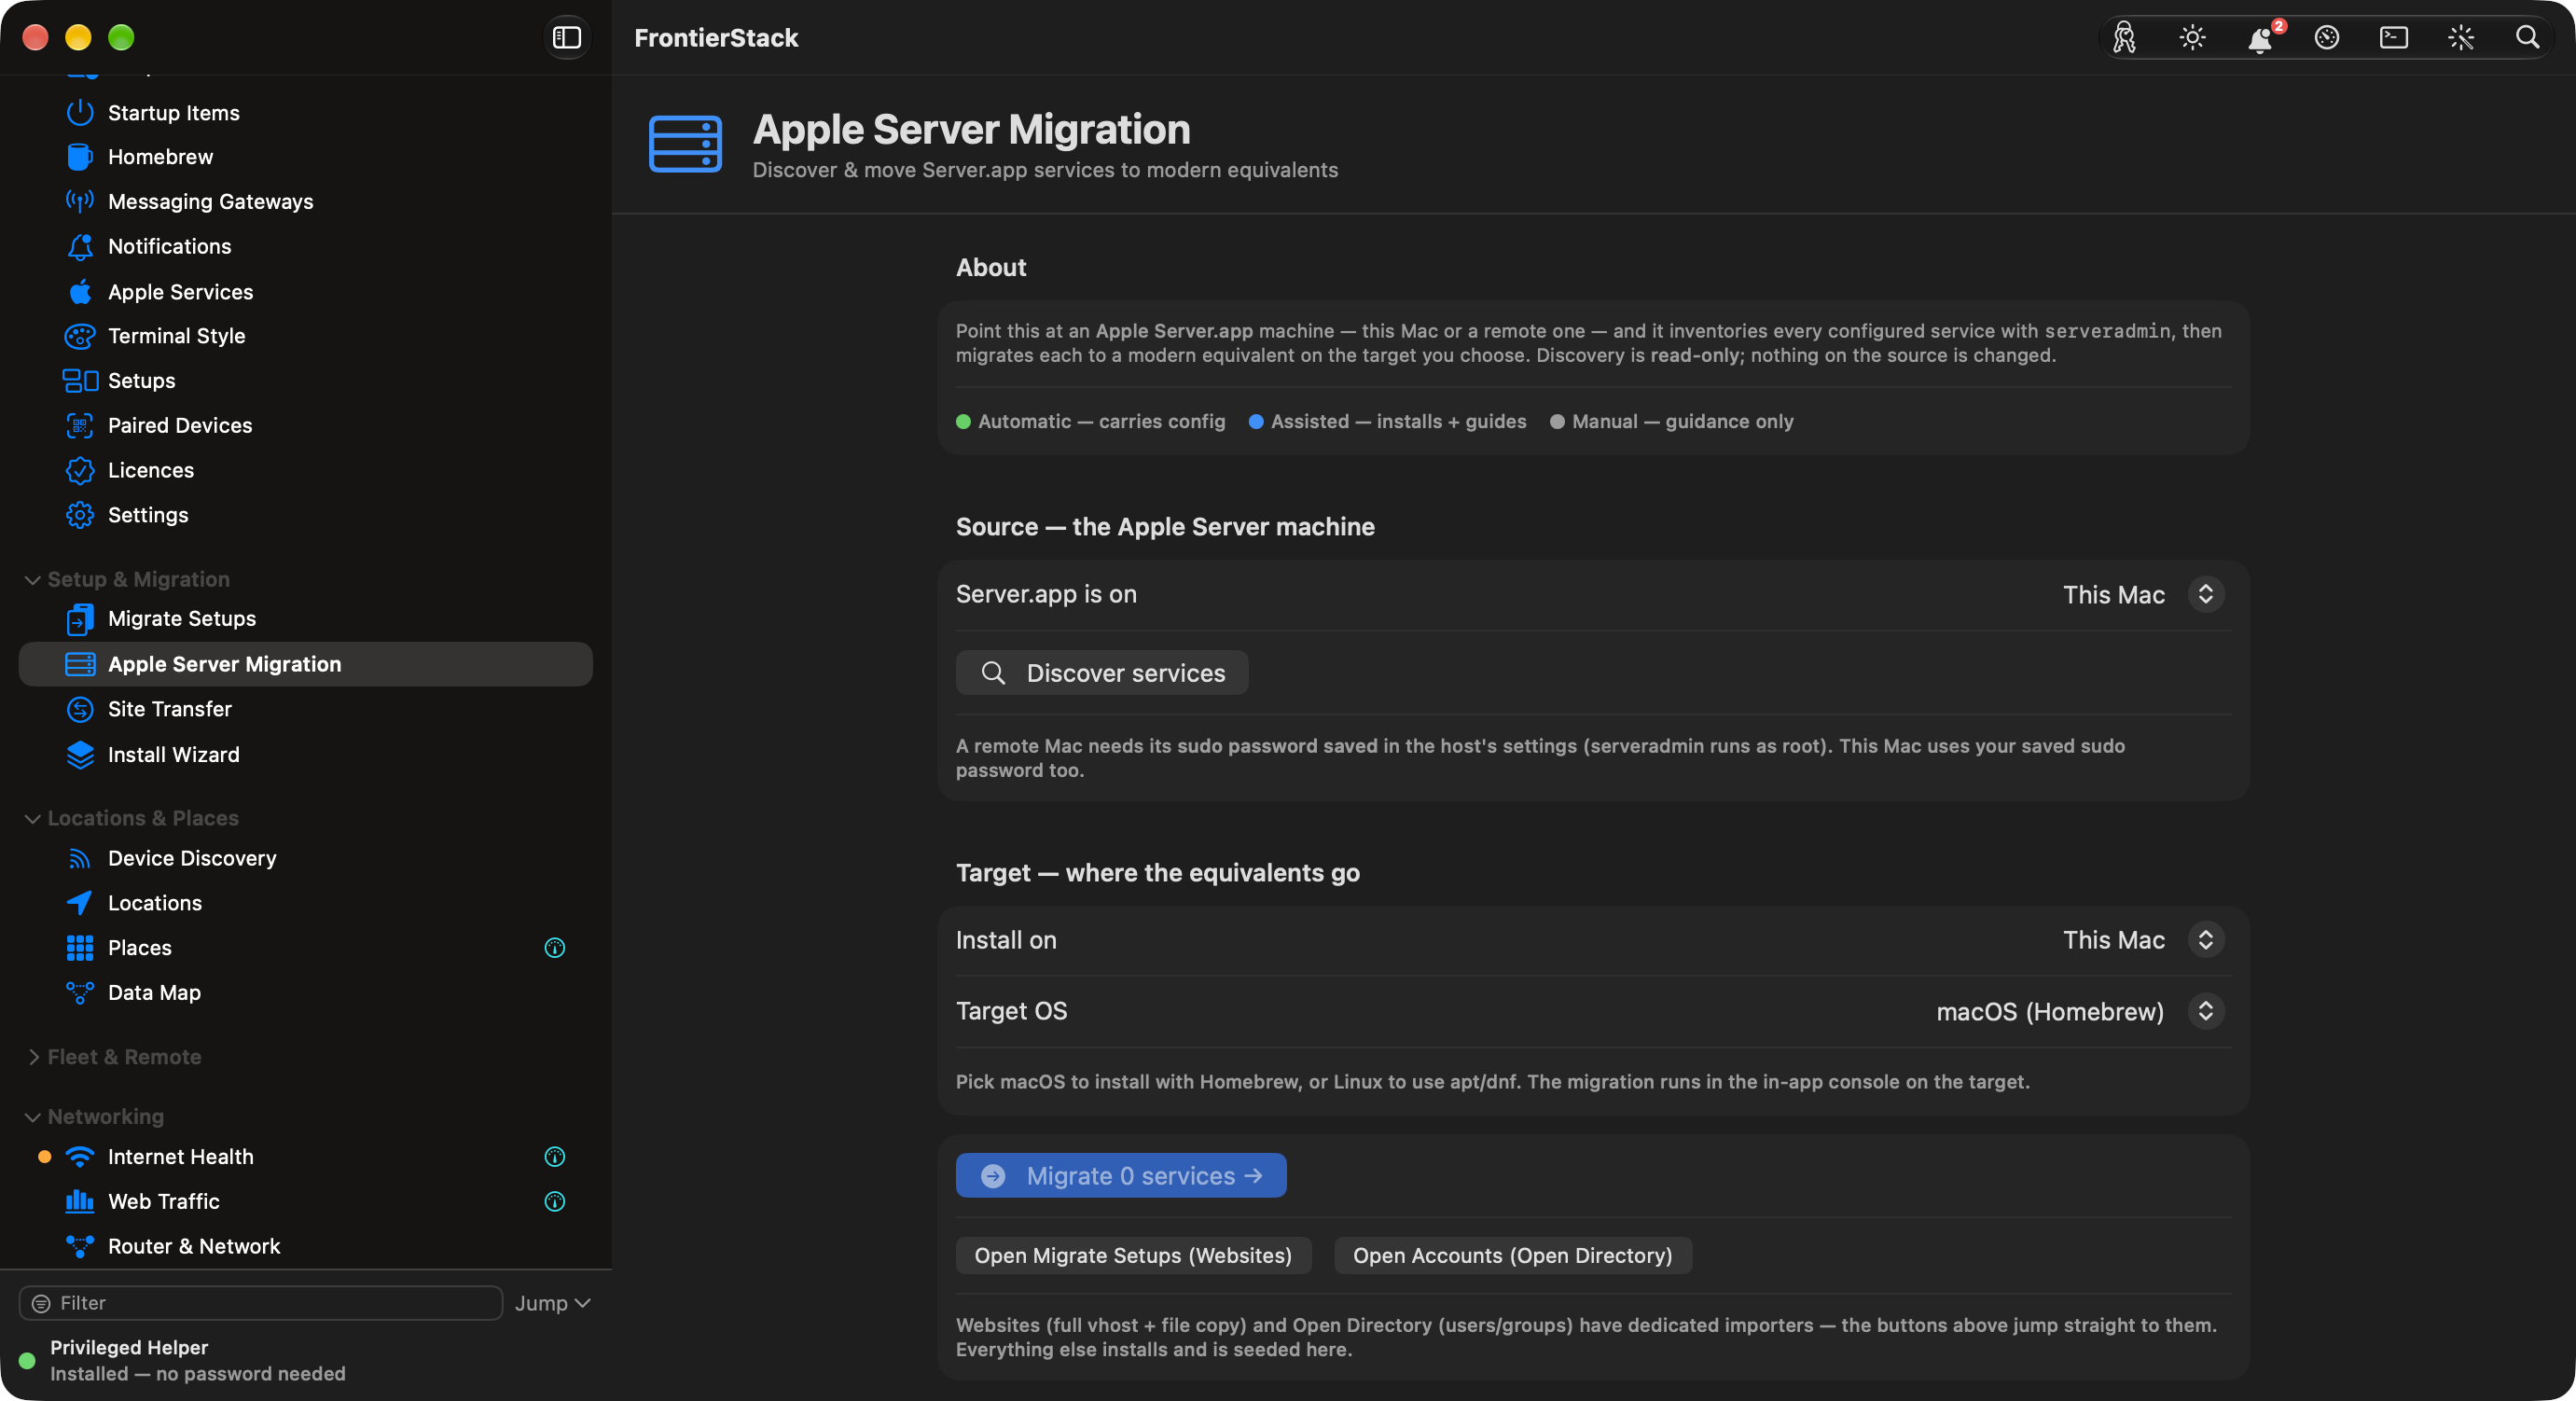Click the person figure icon in toolbar
Image resolution: width=2576 pixels, height=1401 pixels.
click(x=2124, y=38)
